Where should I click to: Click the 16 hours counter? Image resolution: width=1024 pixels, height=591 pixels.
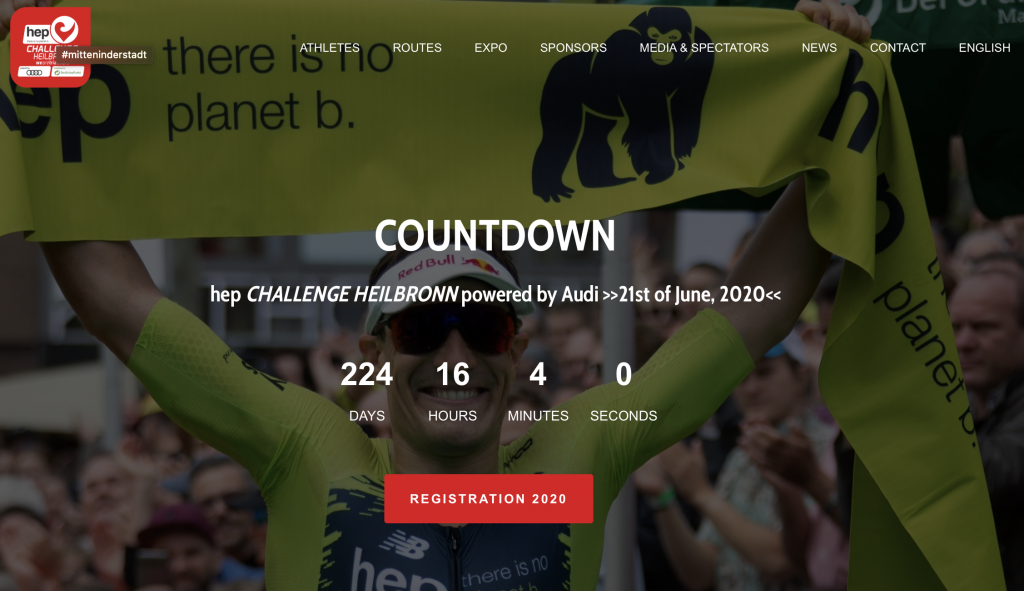coord(452,374)
